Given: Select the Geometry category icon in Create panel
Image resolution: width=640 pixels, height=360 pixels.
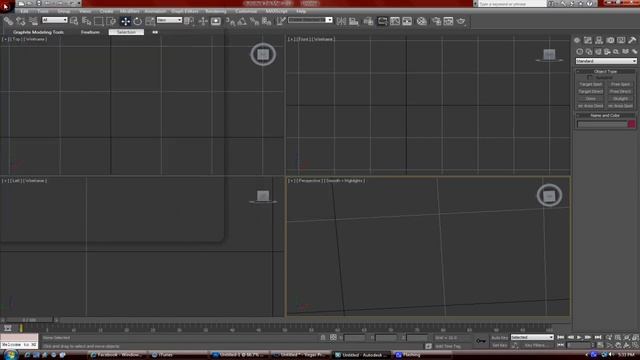Looking at the screenshot, I should (x=580, y=51).
